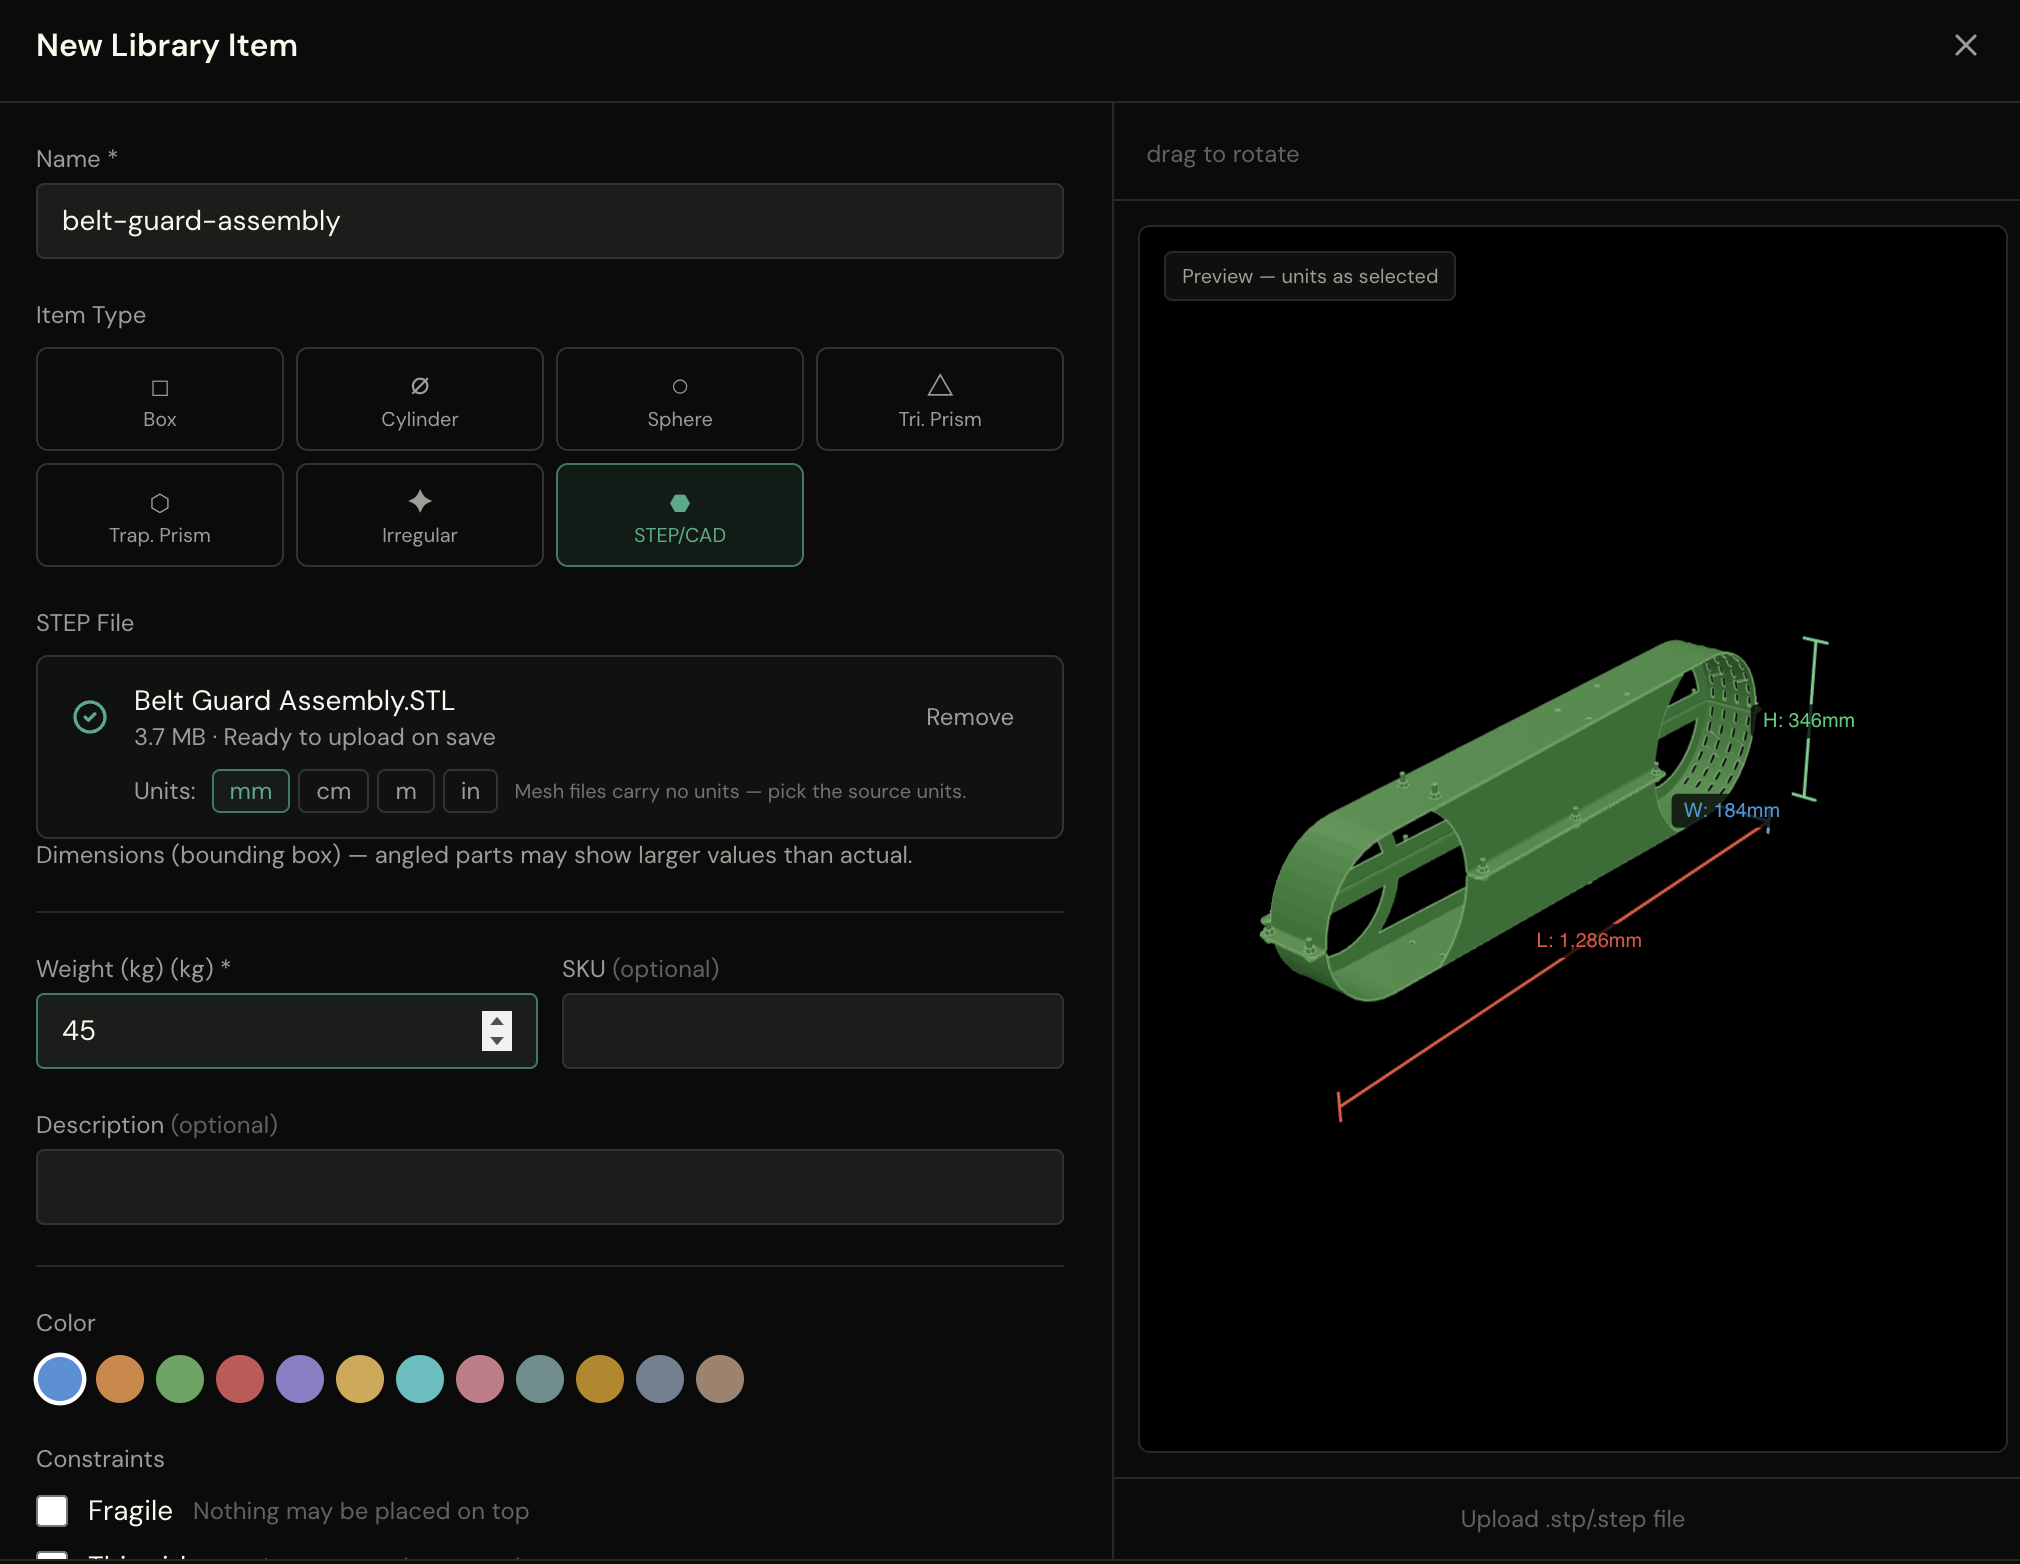Pick the red color swatch

[240, 1379]
